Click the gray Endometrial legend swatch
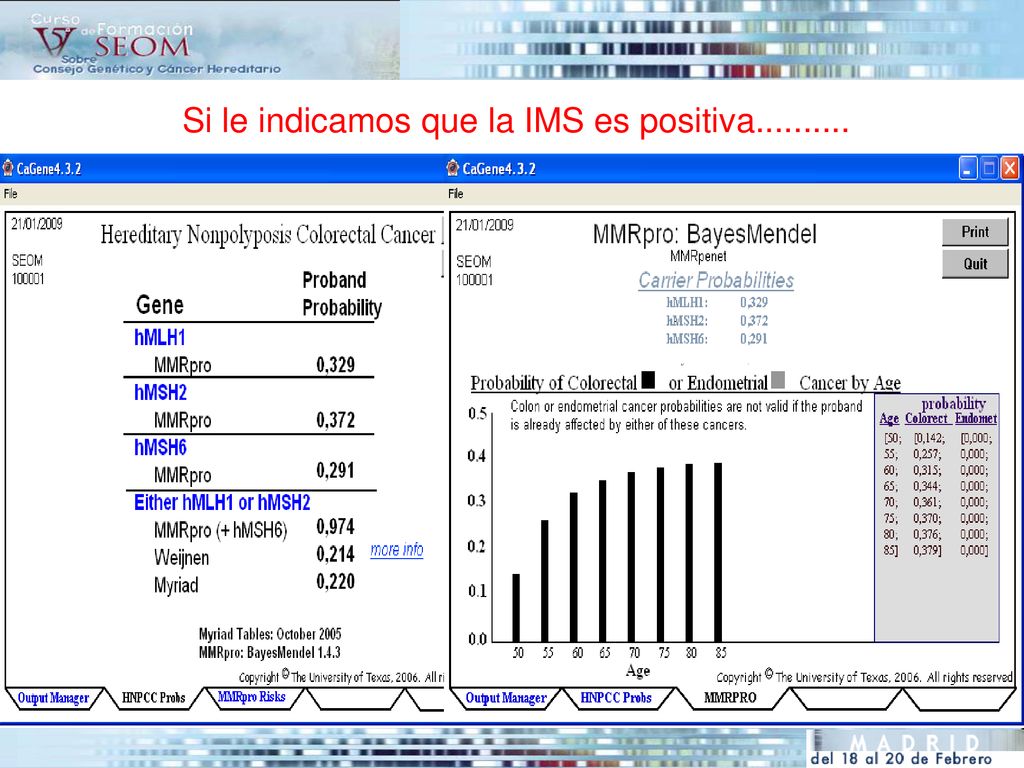 tap(778, 379)
